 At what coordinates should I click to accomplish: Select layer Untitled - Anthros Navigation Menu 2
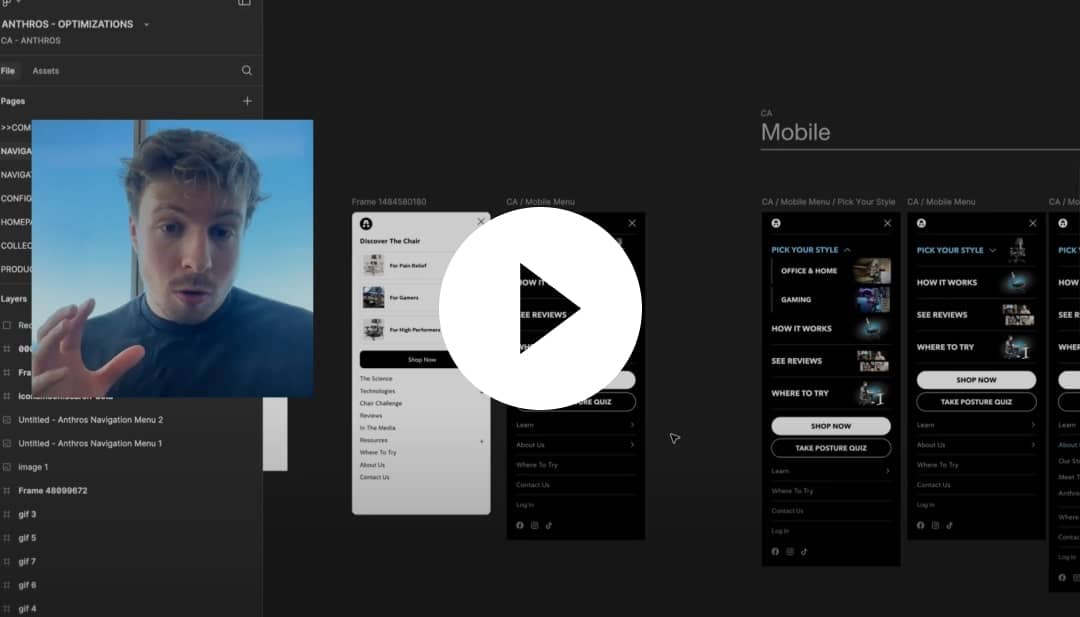90,419
